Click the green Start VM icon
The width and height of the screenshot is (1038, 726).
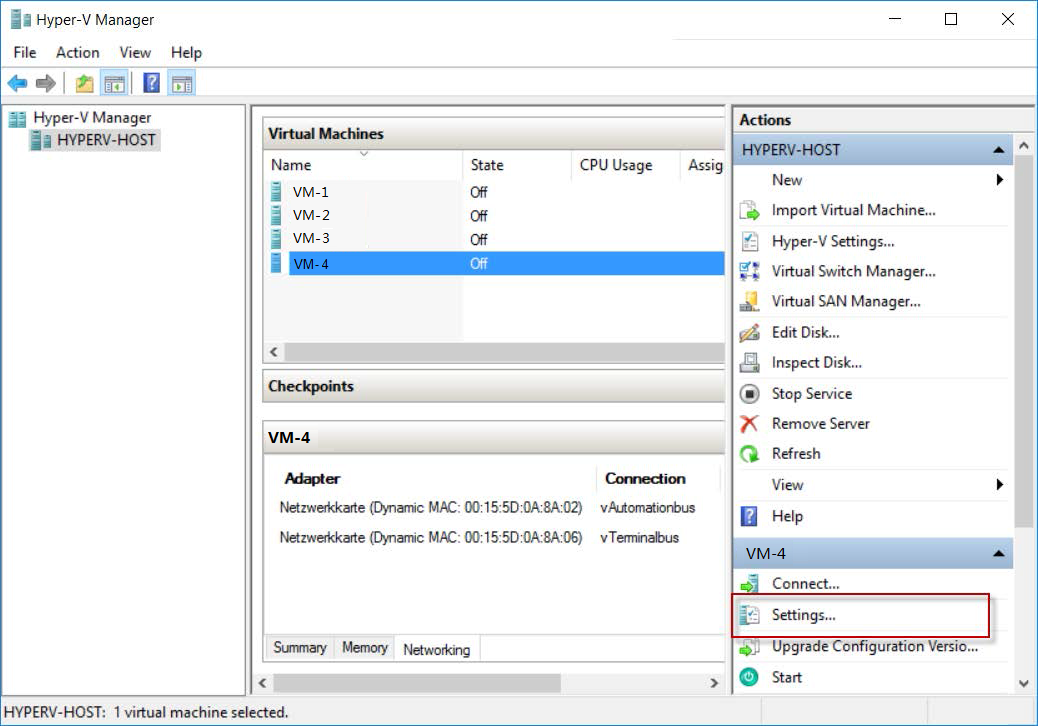[x=749, y=677]
